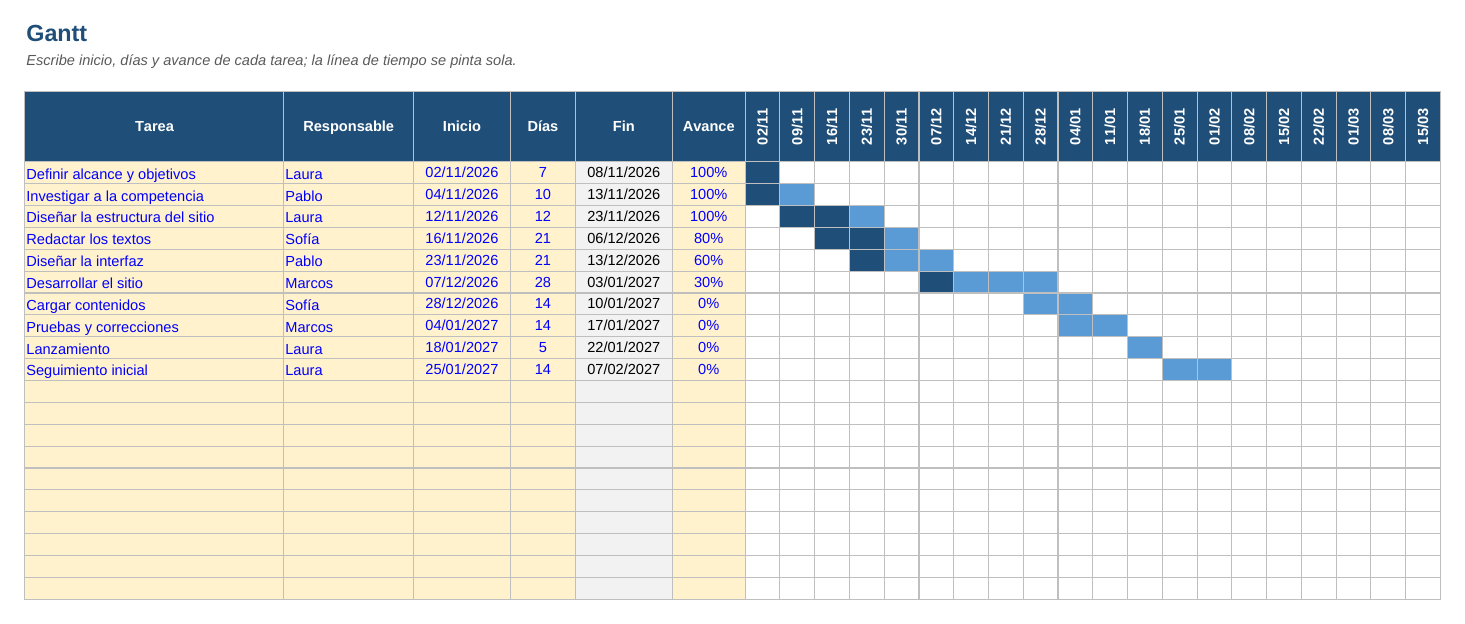This screenshot has width=1465, height=624.
Task: Select the 30% progress value
Action: [x=709, y=283]
